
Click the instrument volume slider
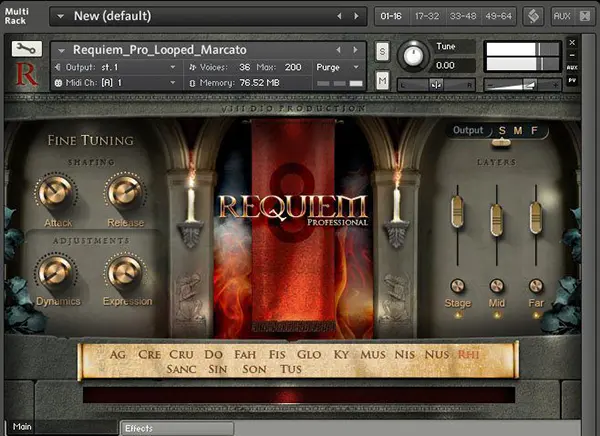[x=522, y=85]
